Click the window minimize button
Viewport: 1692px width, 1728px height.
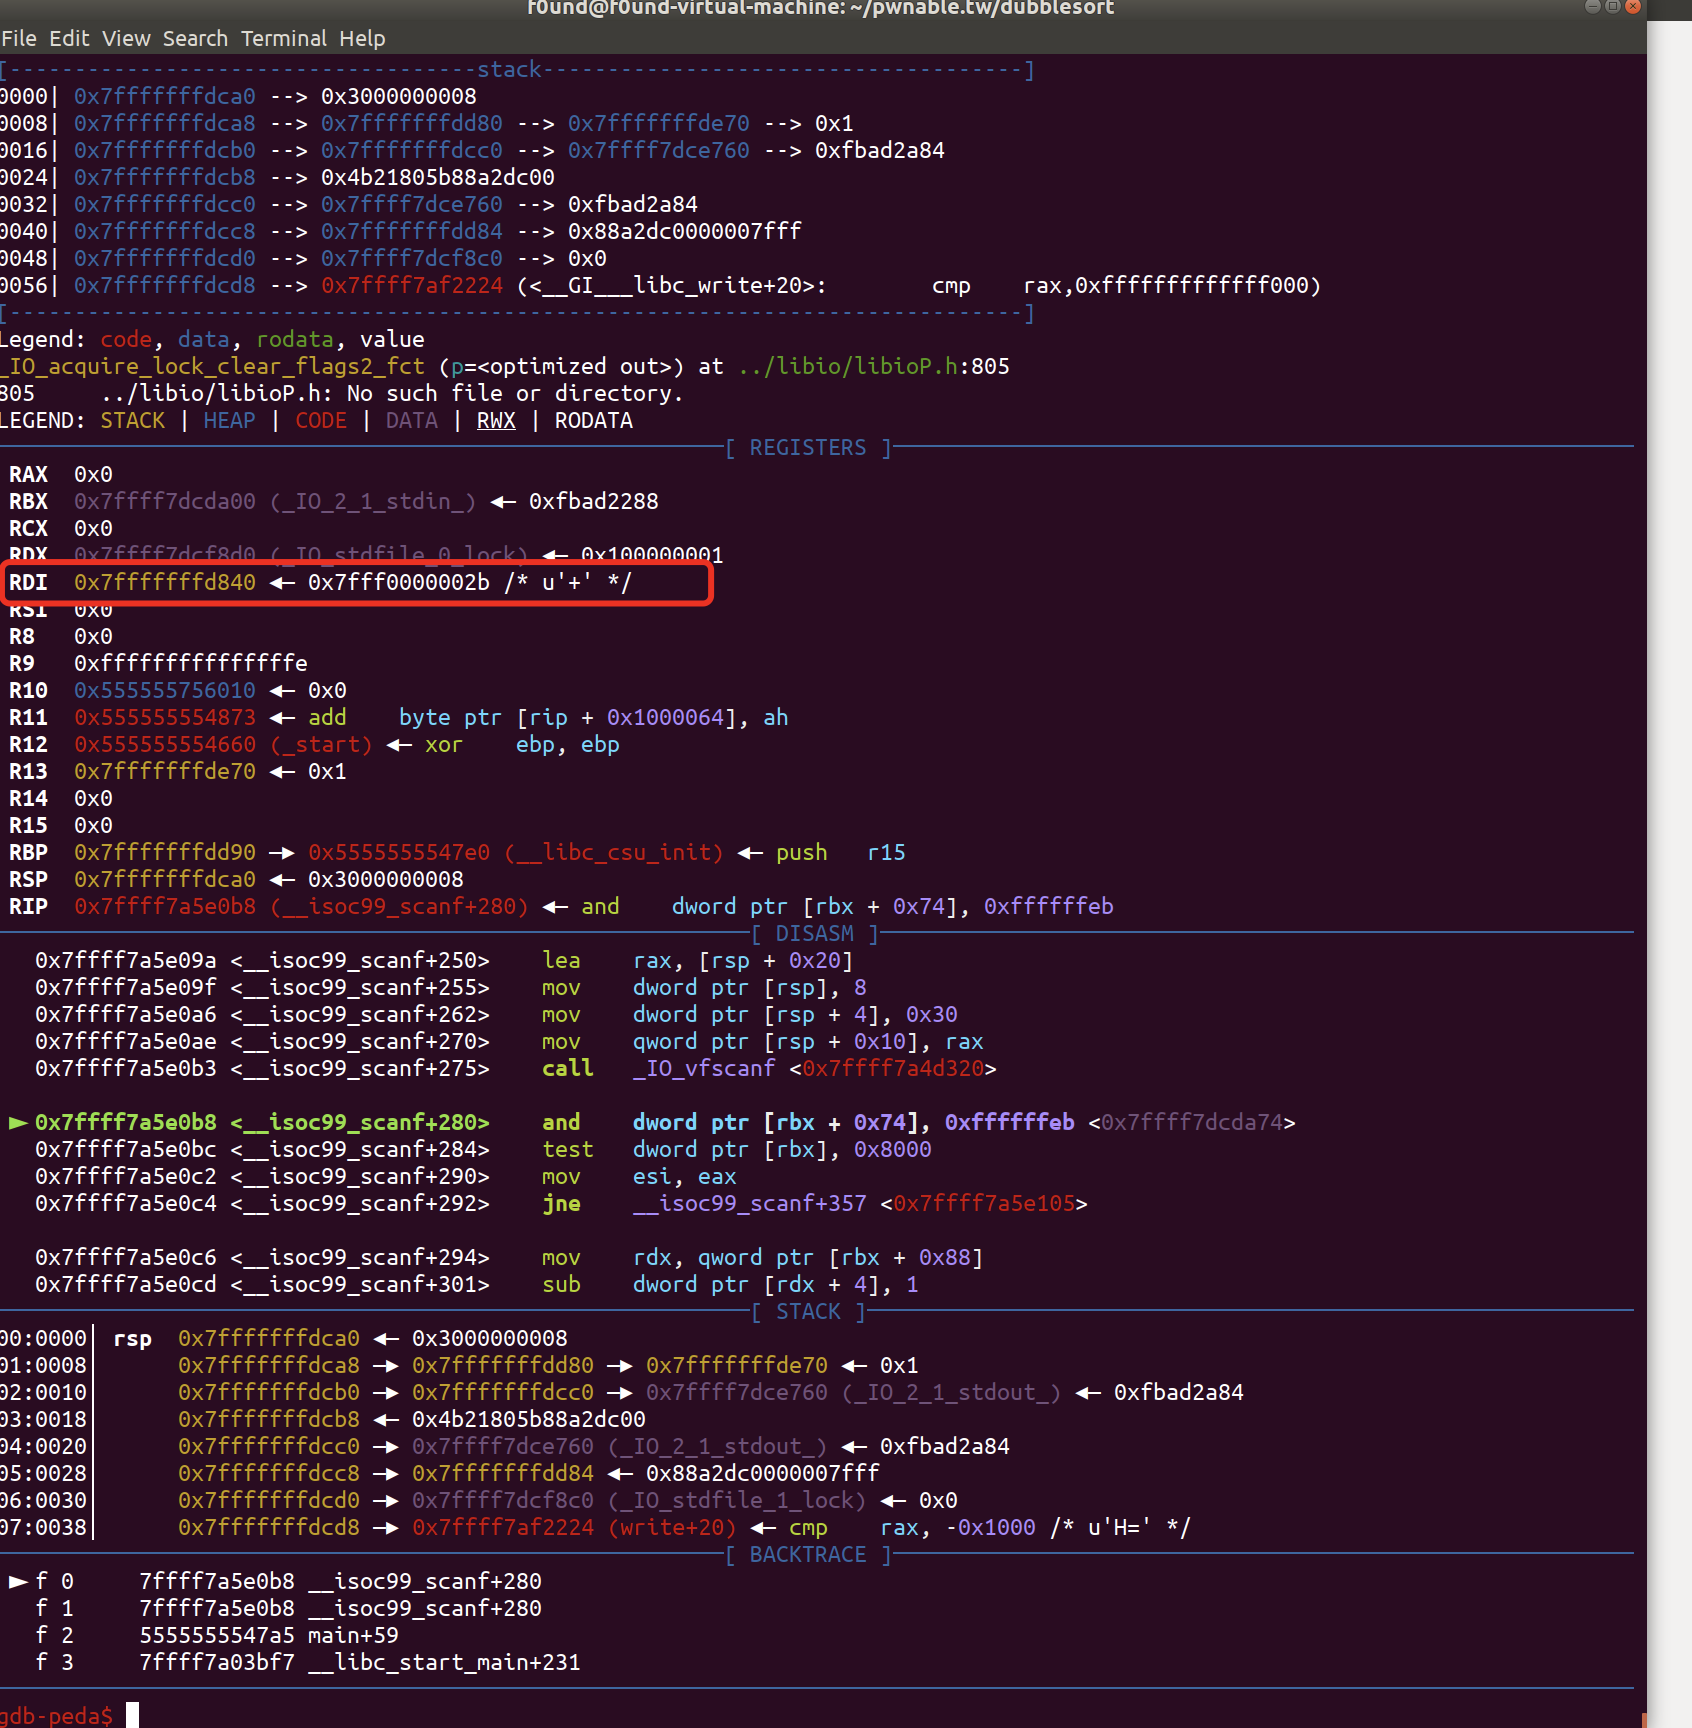pos(1592,6)
